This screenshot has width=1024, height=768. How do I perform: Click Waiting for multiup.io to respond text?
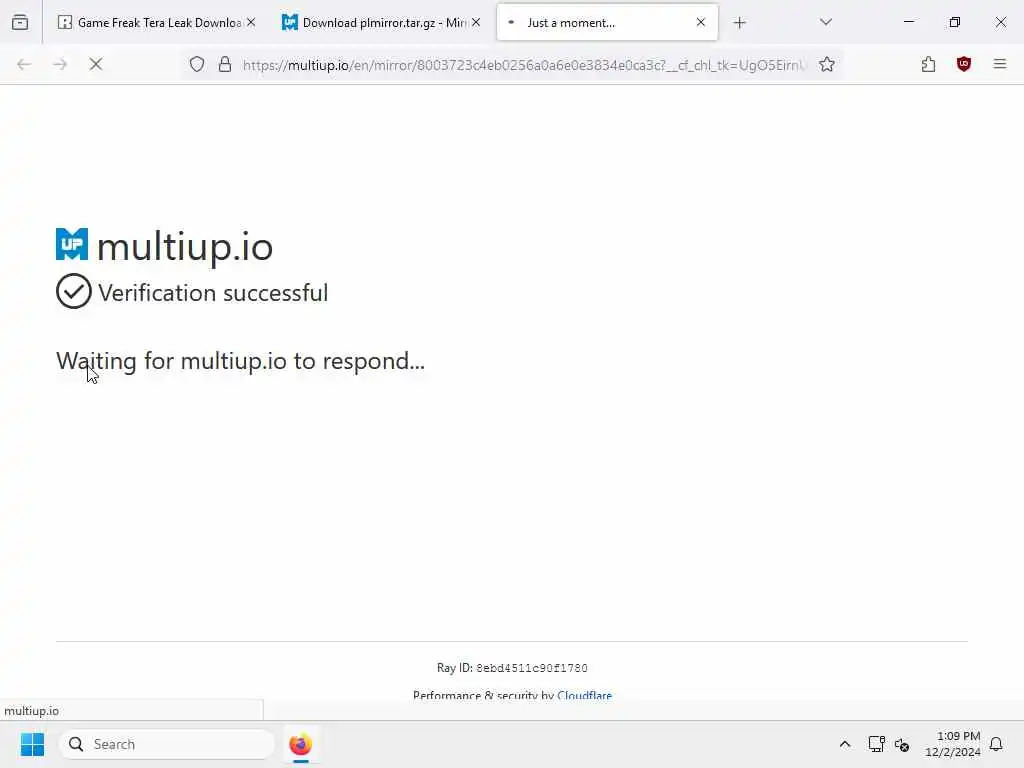pyautogui.click(x=240, y=361)
